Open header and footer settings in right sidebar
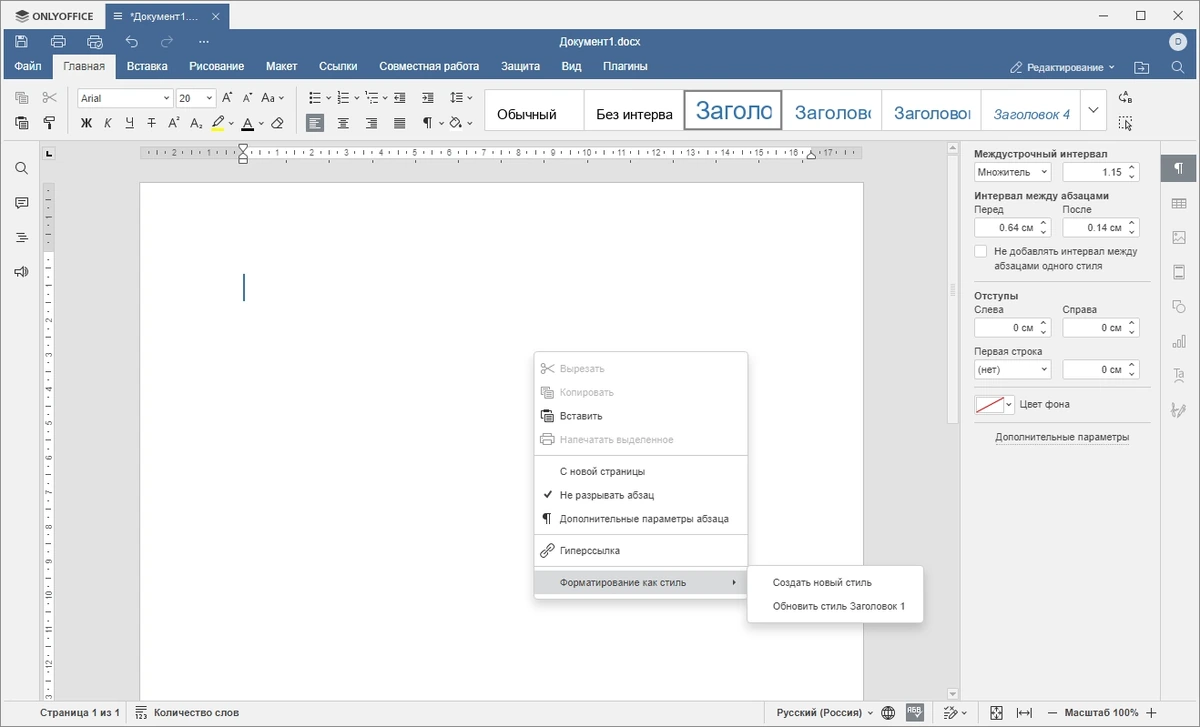The width and height of the screenshot is (1200, 727). 1179,272
